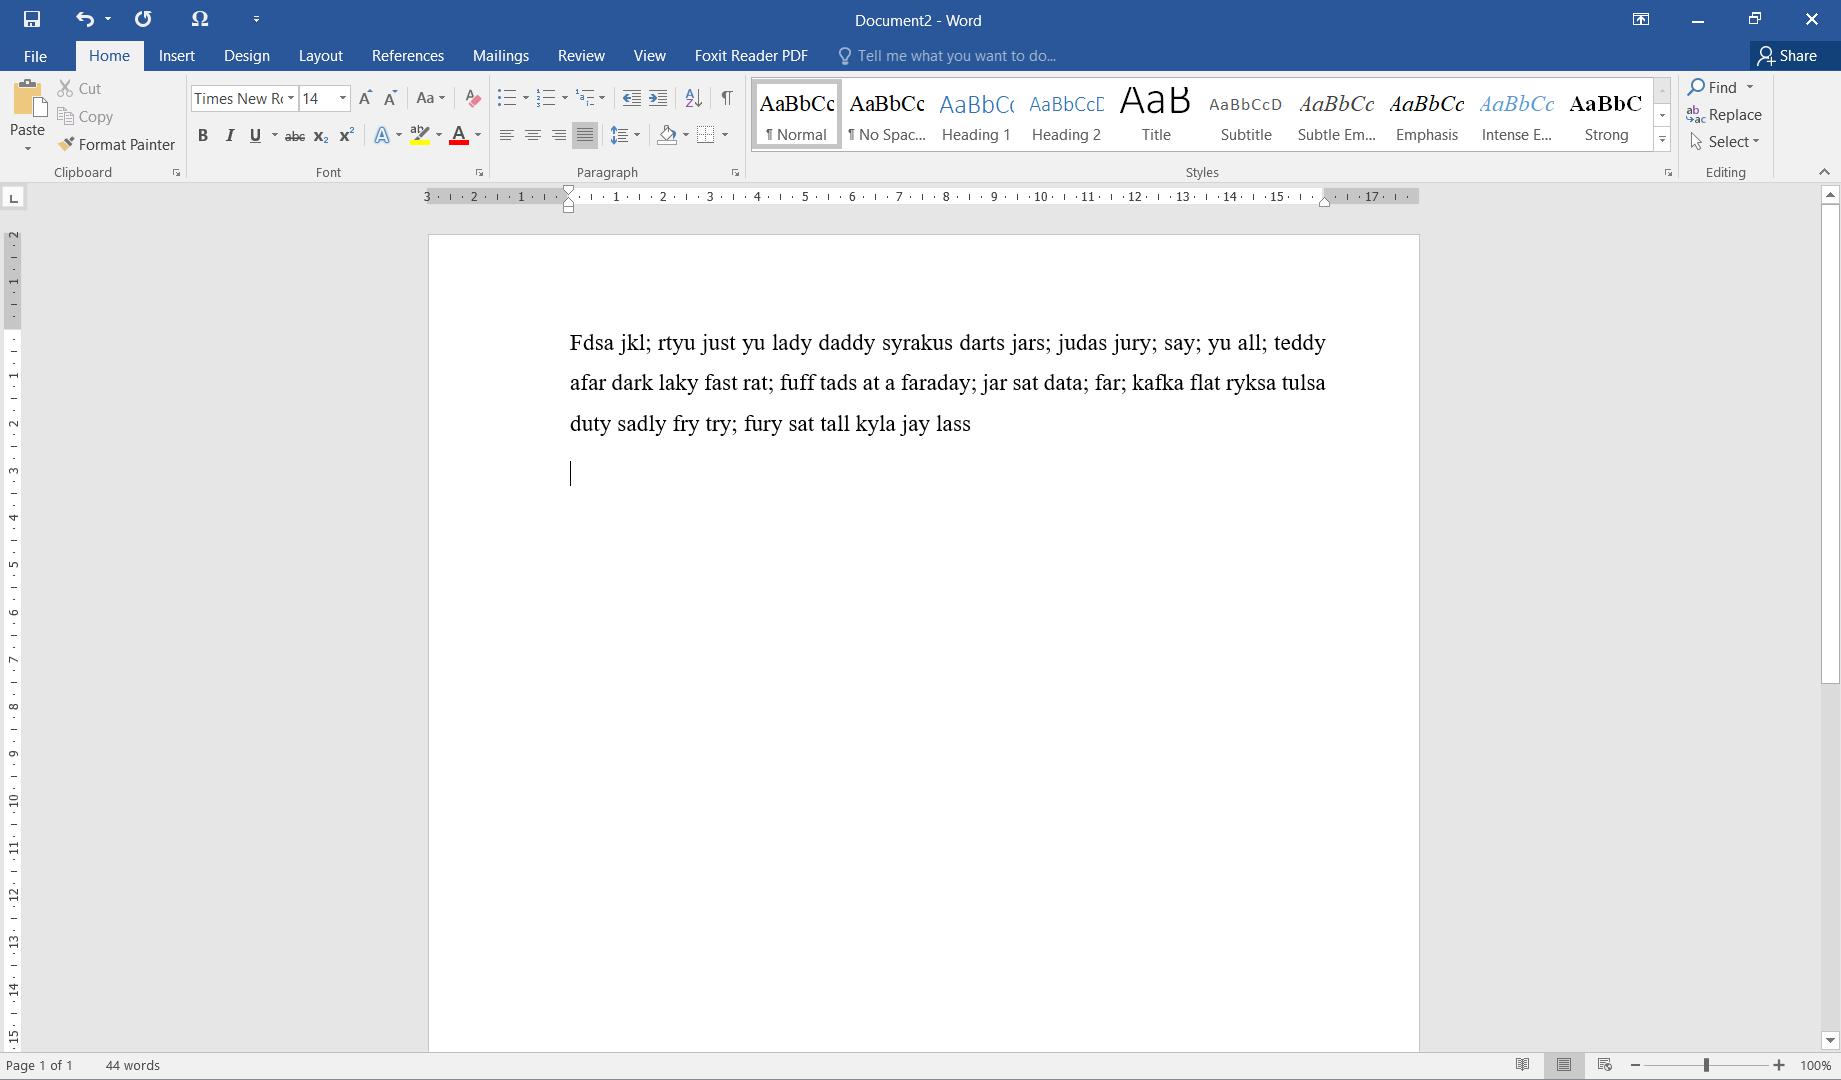Toggle paragraph marks visibility

tap(727, 98)
